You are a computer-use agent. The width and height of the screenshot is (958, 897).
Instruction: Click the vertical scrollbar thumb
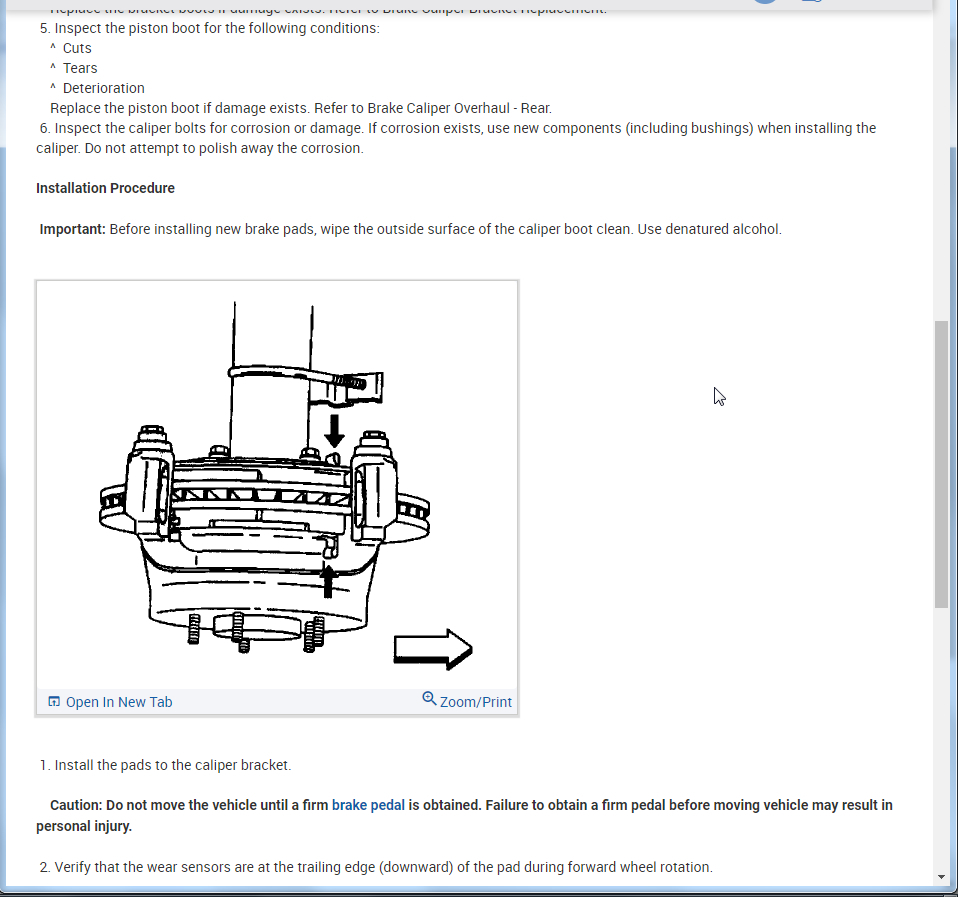point(941,464)
